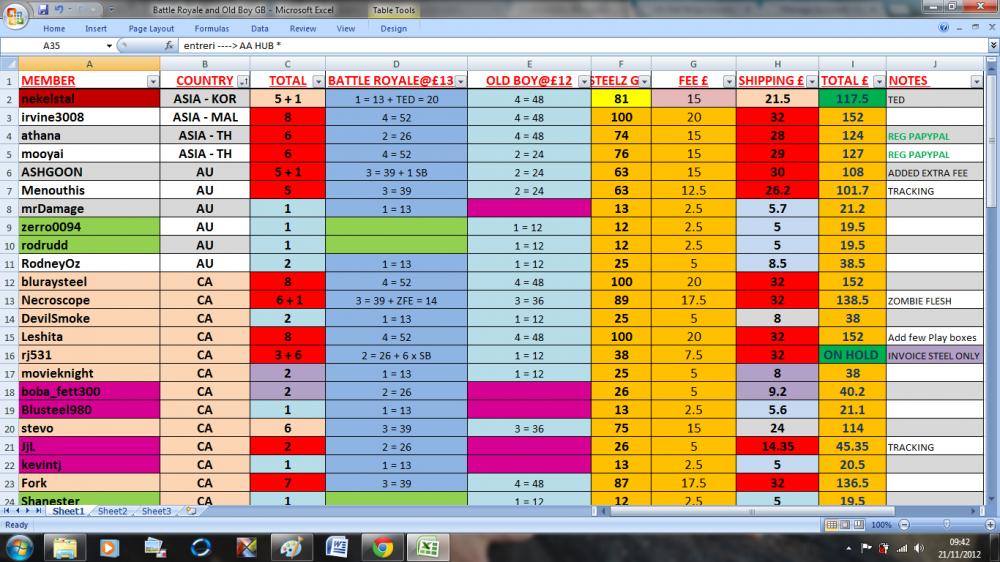Open the Insert ribbon tab

(96, 28)
